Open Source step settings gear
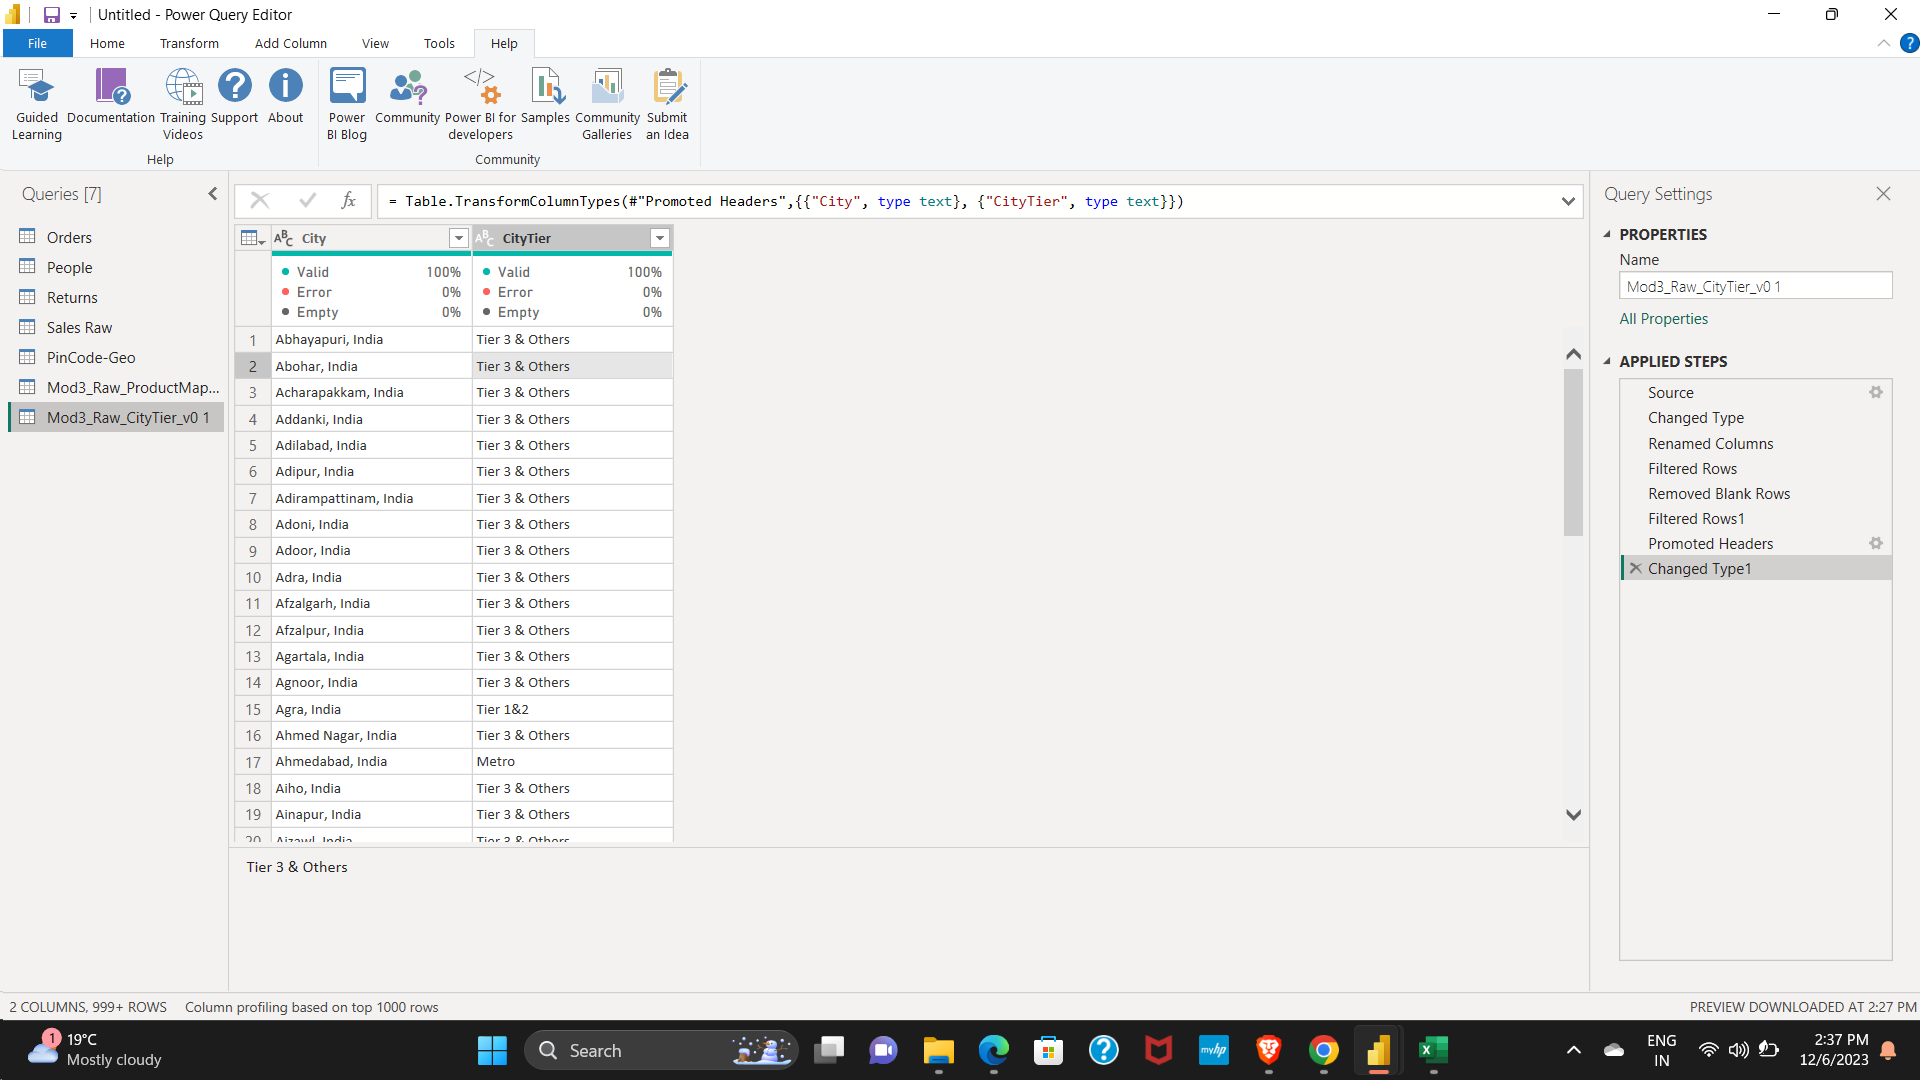 tap(1876, 393)
